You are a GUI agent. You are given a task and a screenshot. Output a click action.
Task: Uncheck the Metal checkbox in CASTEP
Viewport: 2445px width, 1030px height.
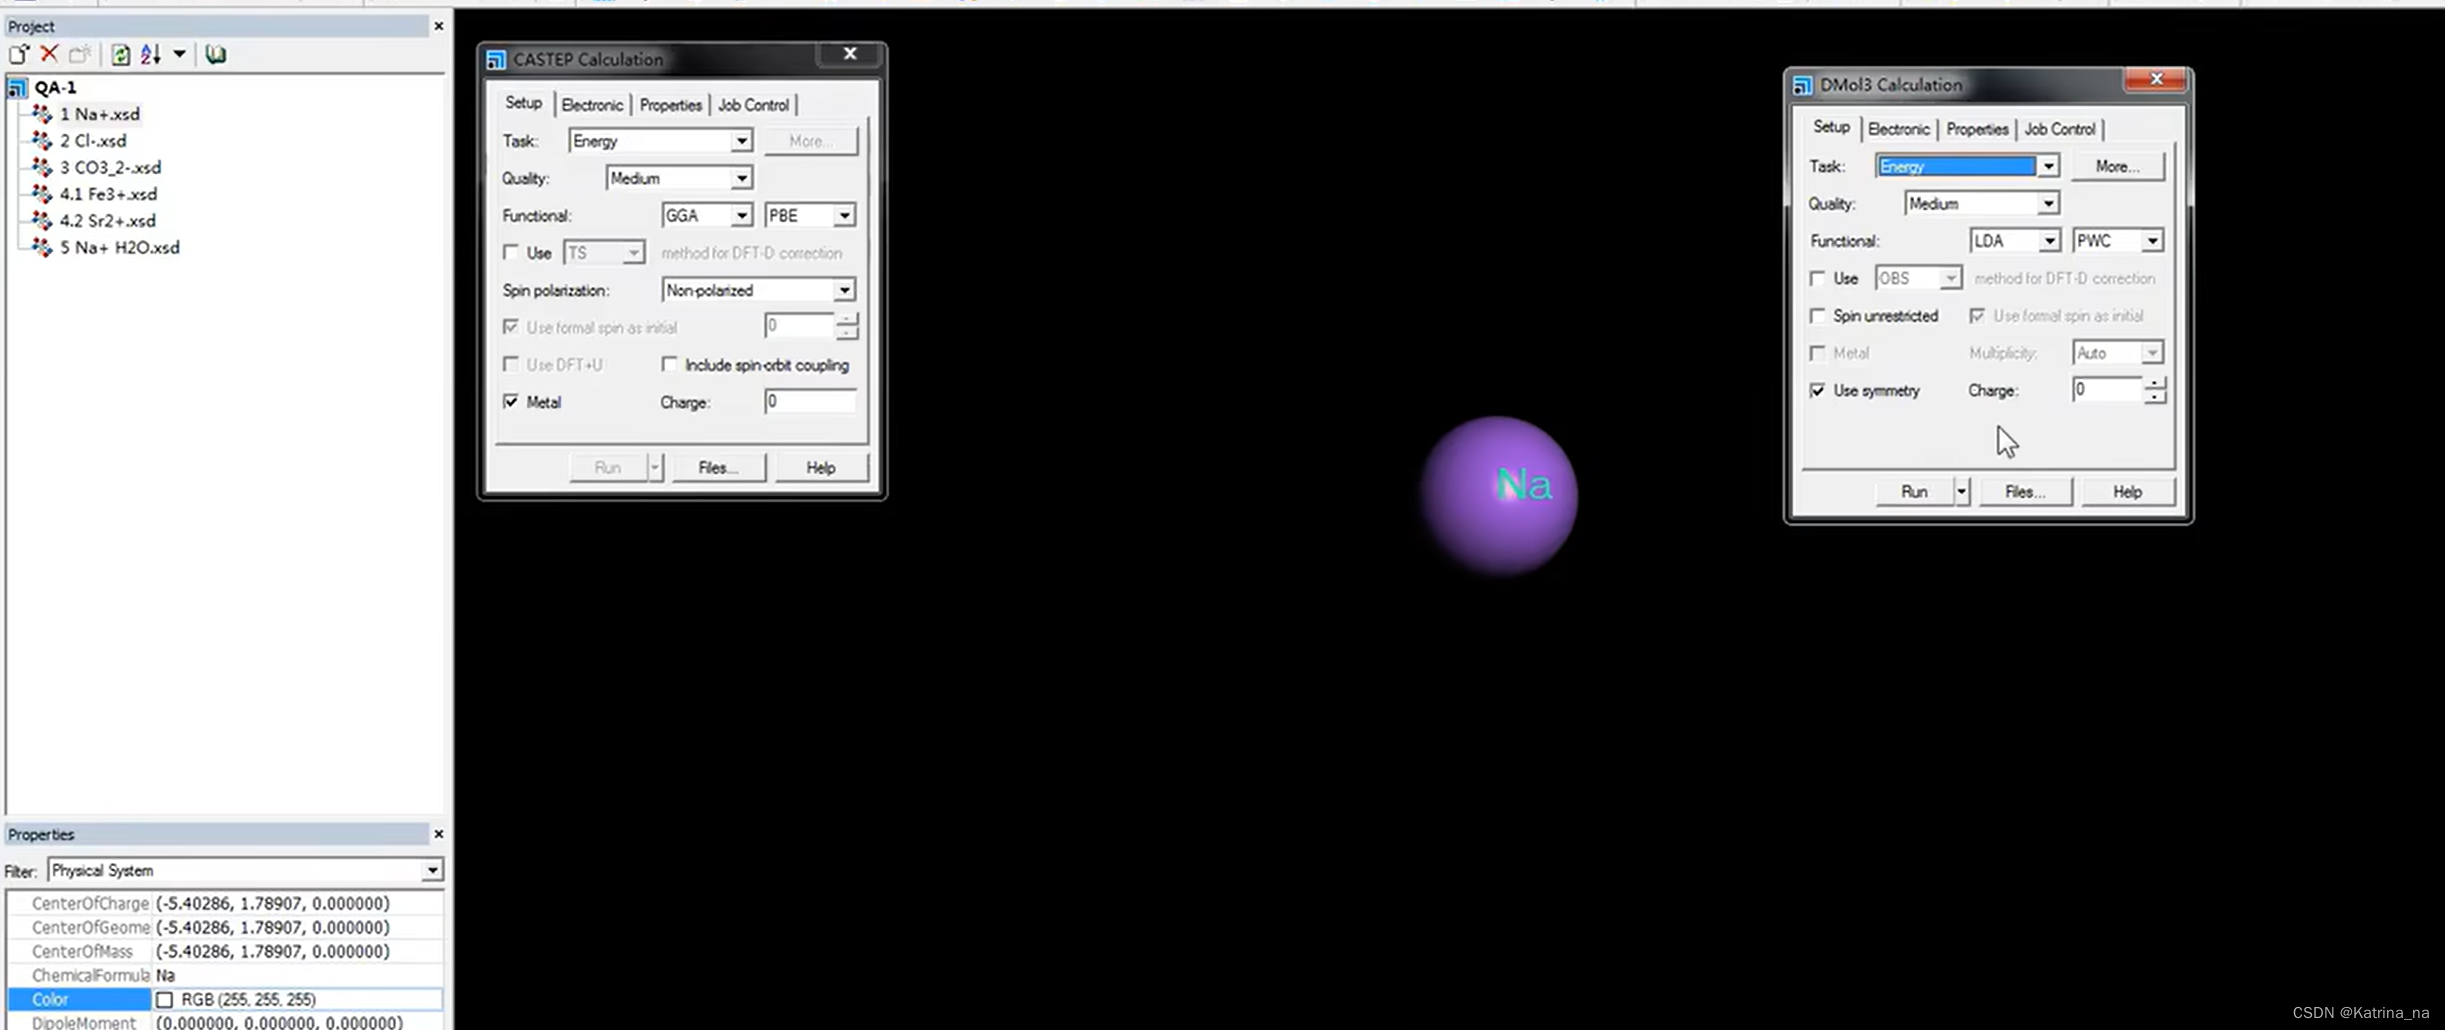[x=511, y=402]
